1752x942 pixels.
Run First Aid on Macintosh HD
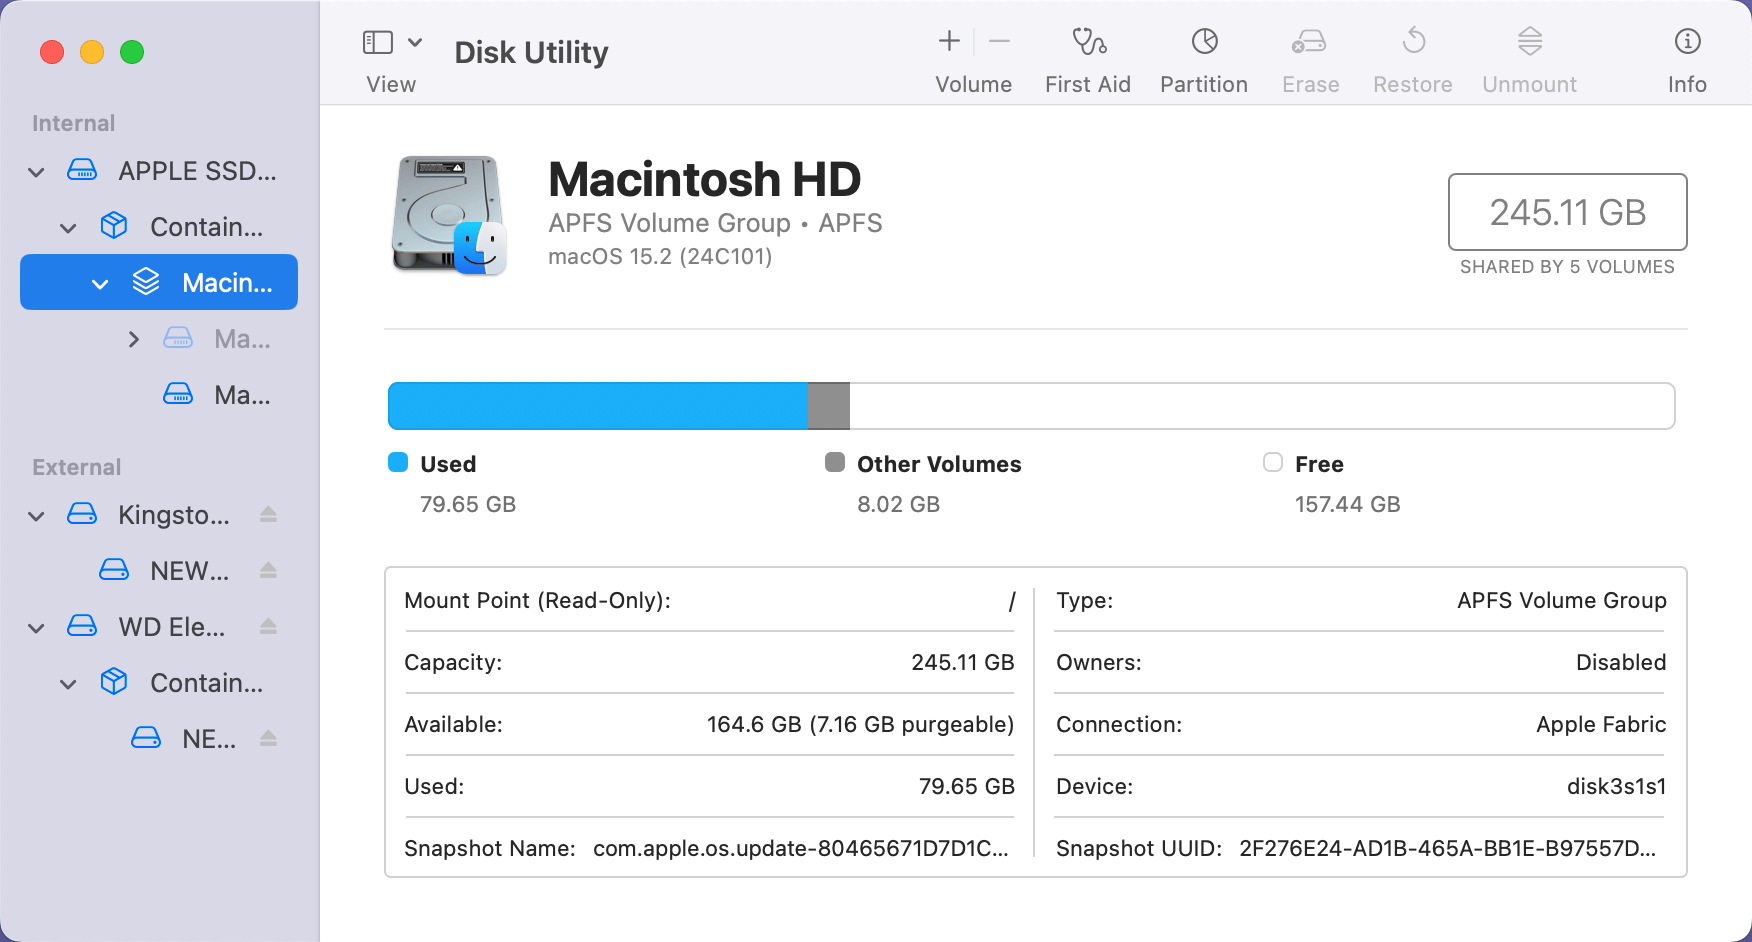point(1087,55)
